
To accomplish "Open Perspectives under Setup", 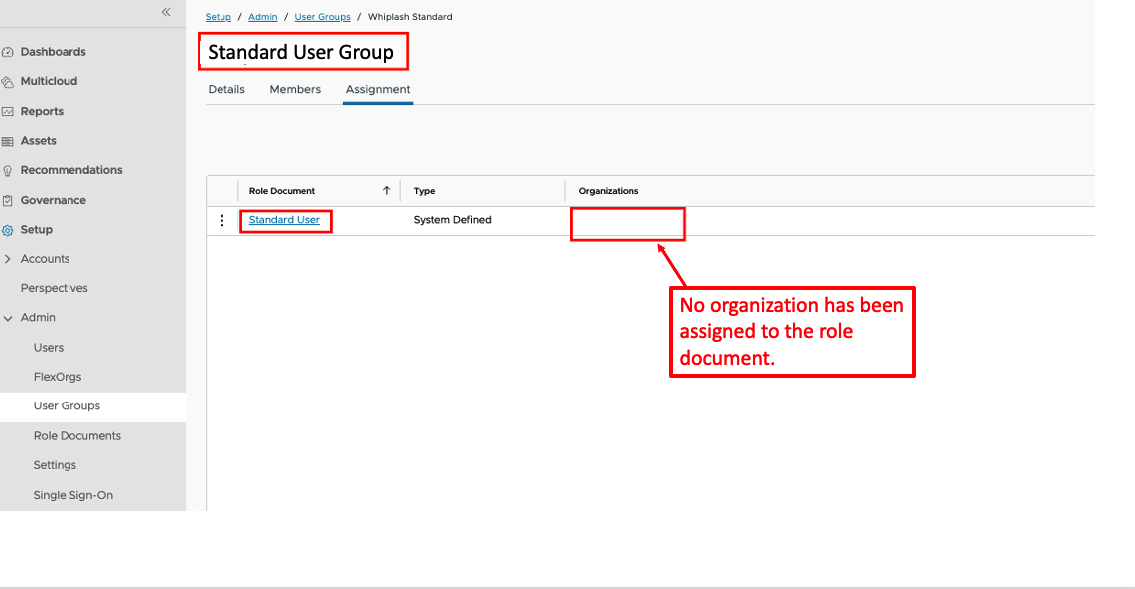I will [x=54, y=288].
